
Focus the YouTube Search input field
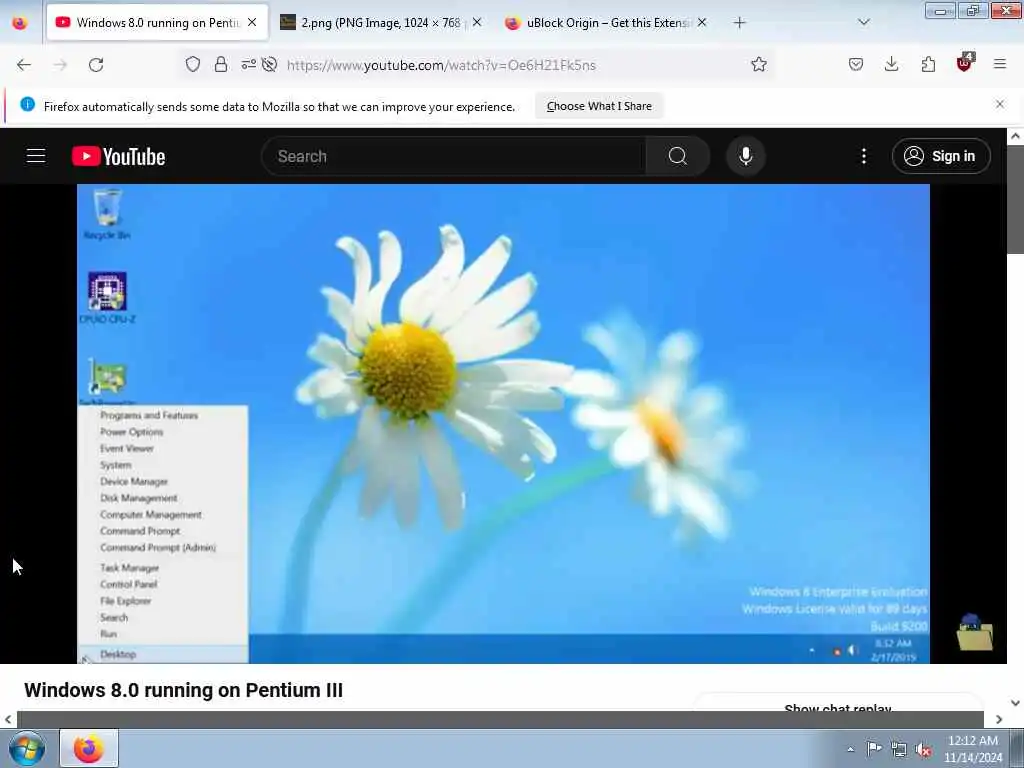pos(454,156)
